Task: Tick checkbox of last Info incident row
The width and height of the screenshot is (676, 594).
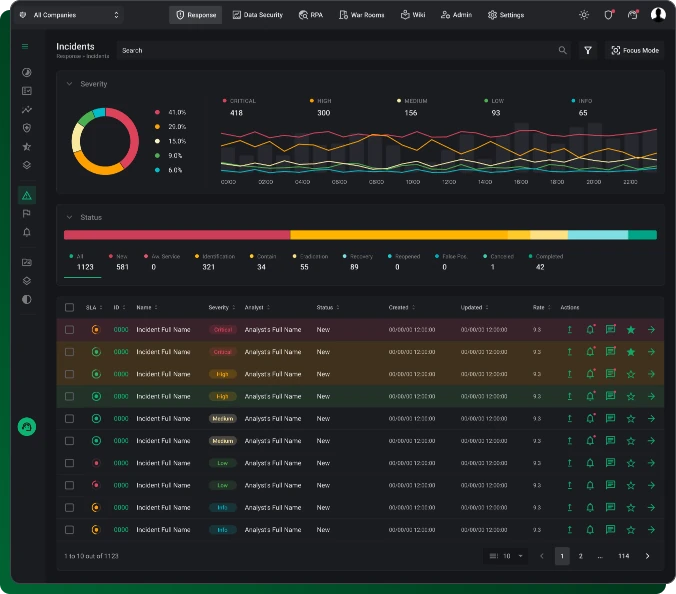Action: coord(69,530)
